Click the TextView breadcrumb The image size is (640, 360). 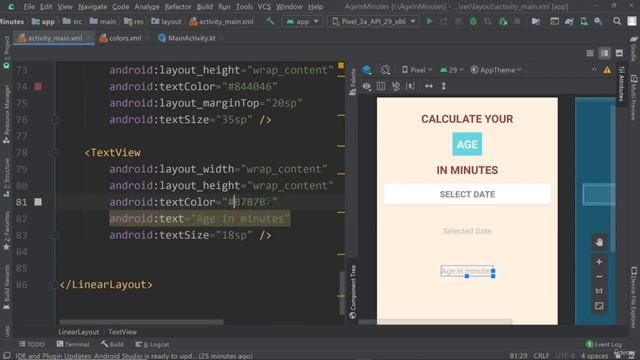point(123,332)
